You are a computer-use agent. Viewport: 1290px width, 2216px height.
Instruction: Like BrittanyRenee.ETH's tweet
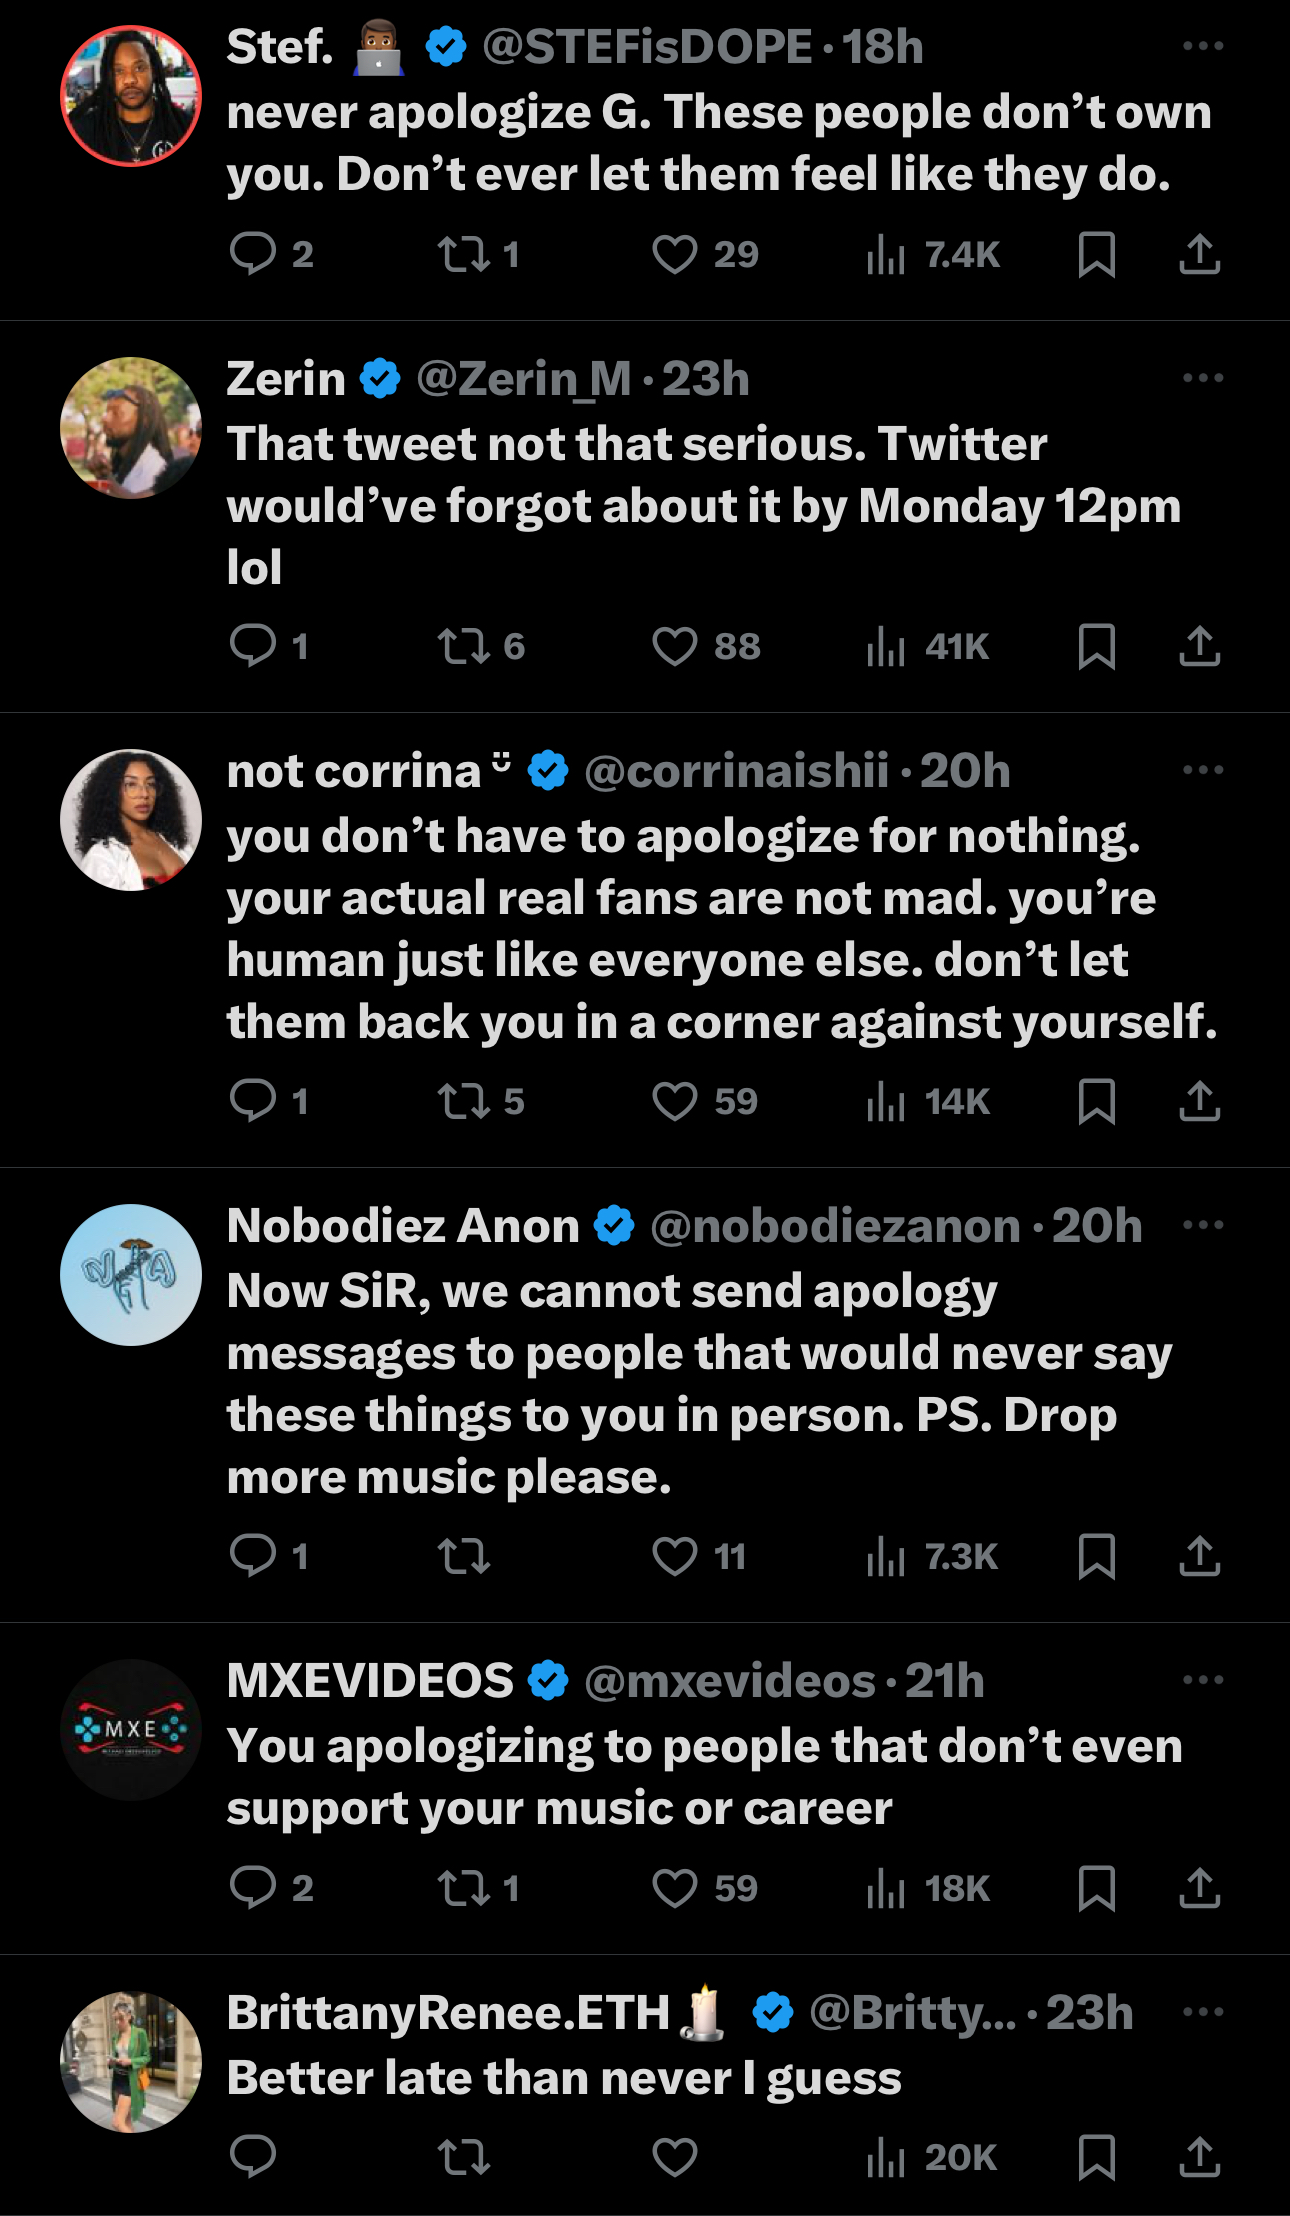coord(675,2157)
